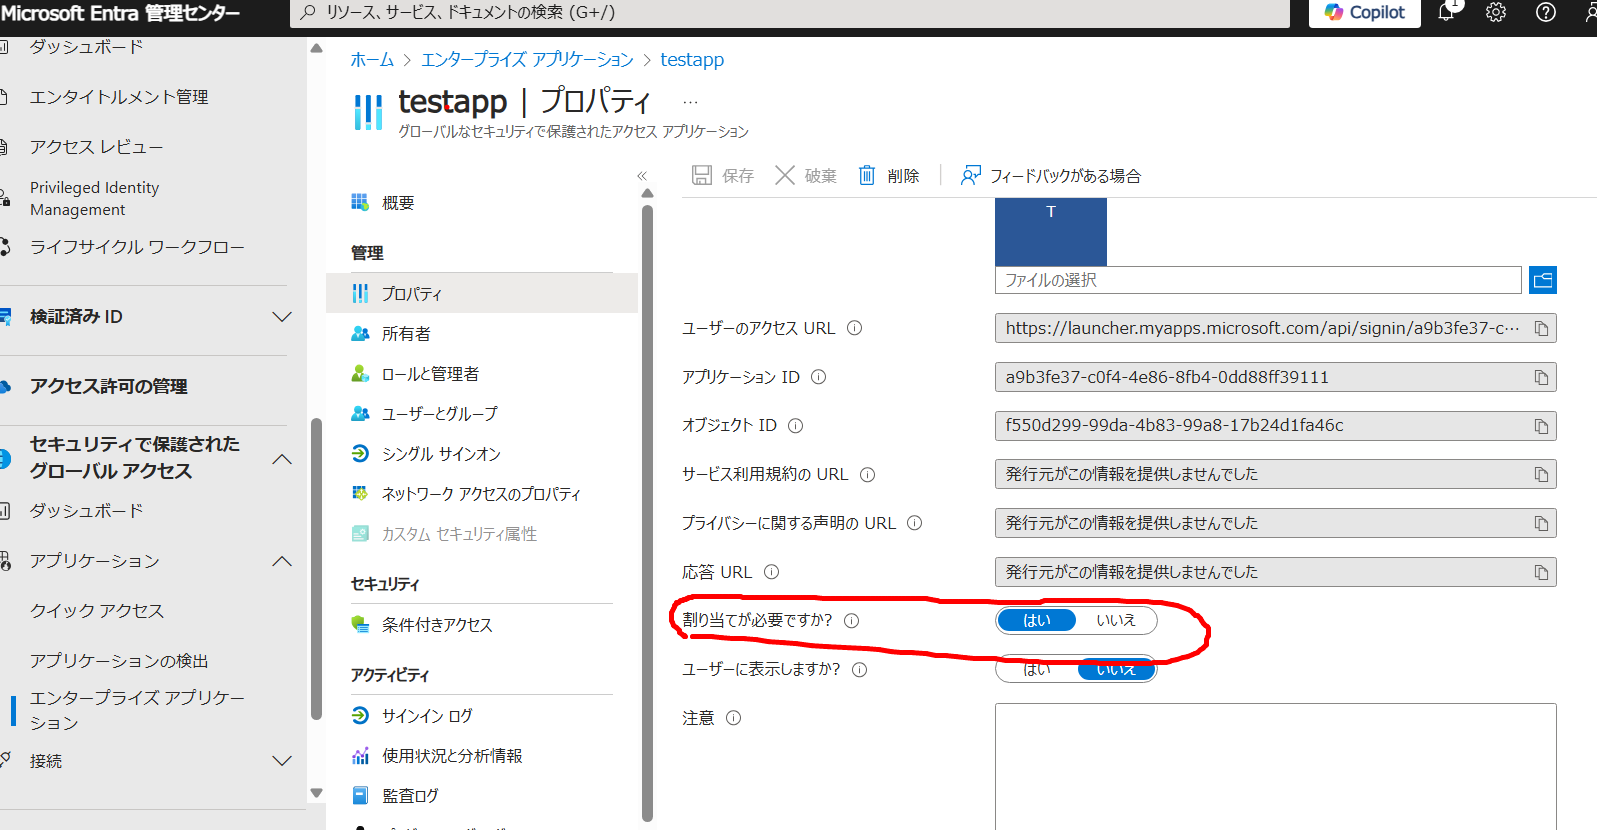Open Privileged Identity Management in navigation
This screenshot has height=830, width=1597.
pos(95,199)
